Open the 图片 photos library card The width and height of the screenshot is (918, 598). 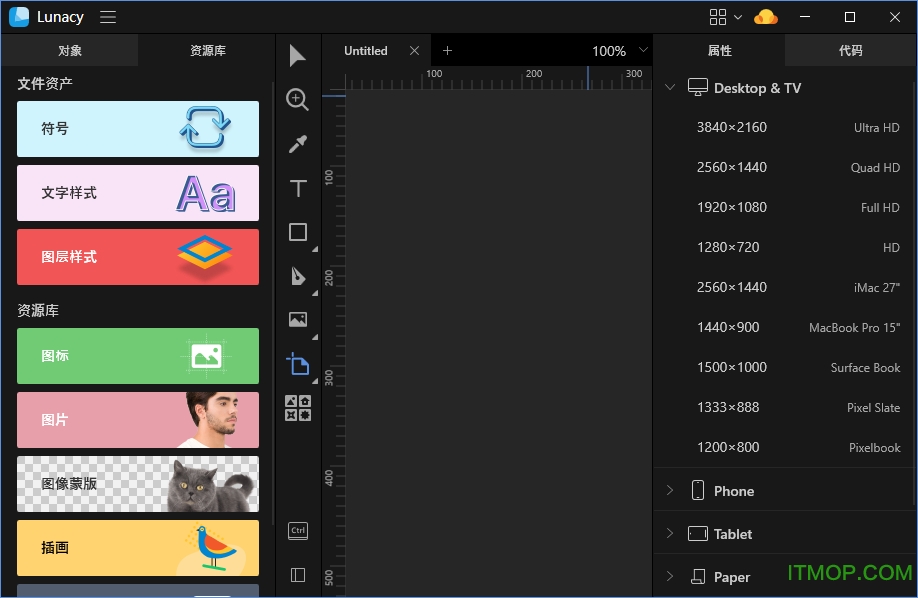pyautogui.click(x=138, y=420)
